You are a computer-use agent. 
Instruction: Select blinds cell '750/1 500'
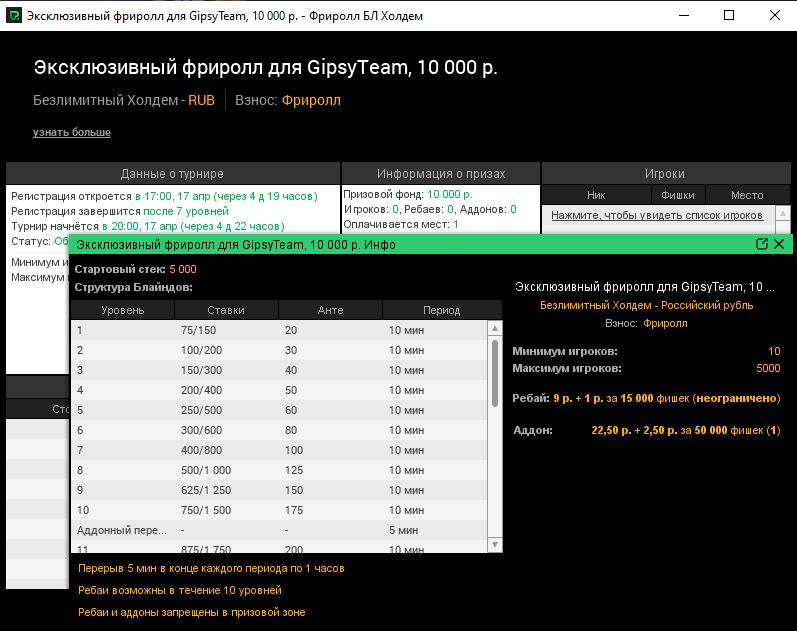pos(206,510)
